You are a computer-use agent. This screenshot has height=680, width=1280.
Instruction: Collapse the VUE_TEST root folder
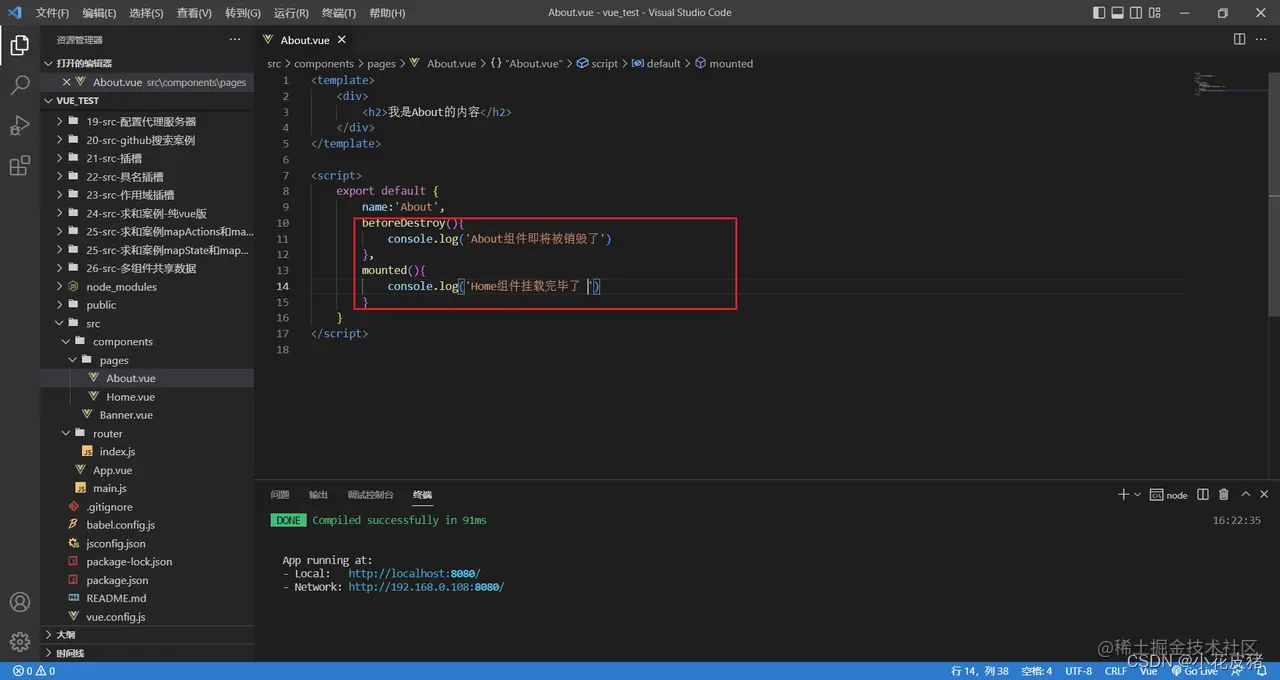click(147, 100)
